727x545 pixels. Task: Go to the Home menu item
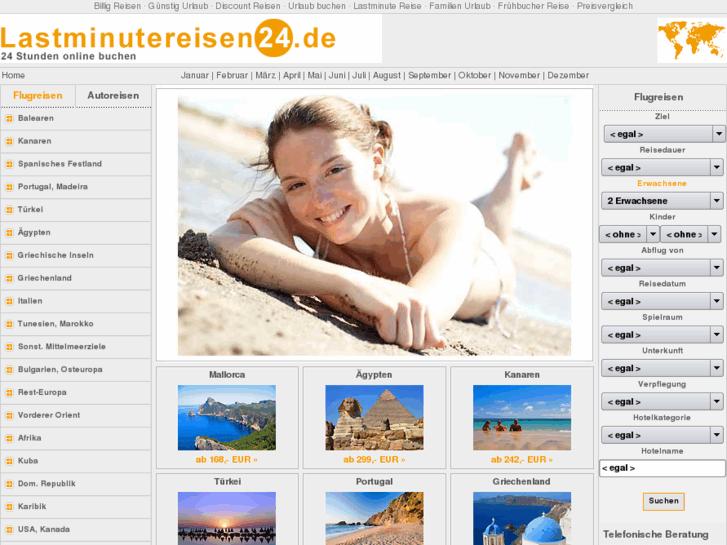pos(13,75)
